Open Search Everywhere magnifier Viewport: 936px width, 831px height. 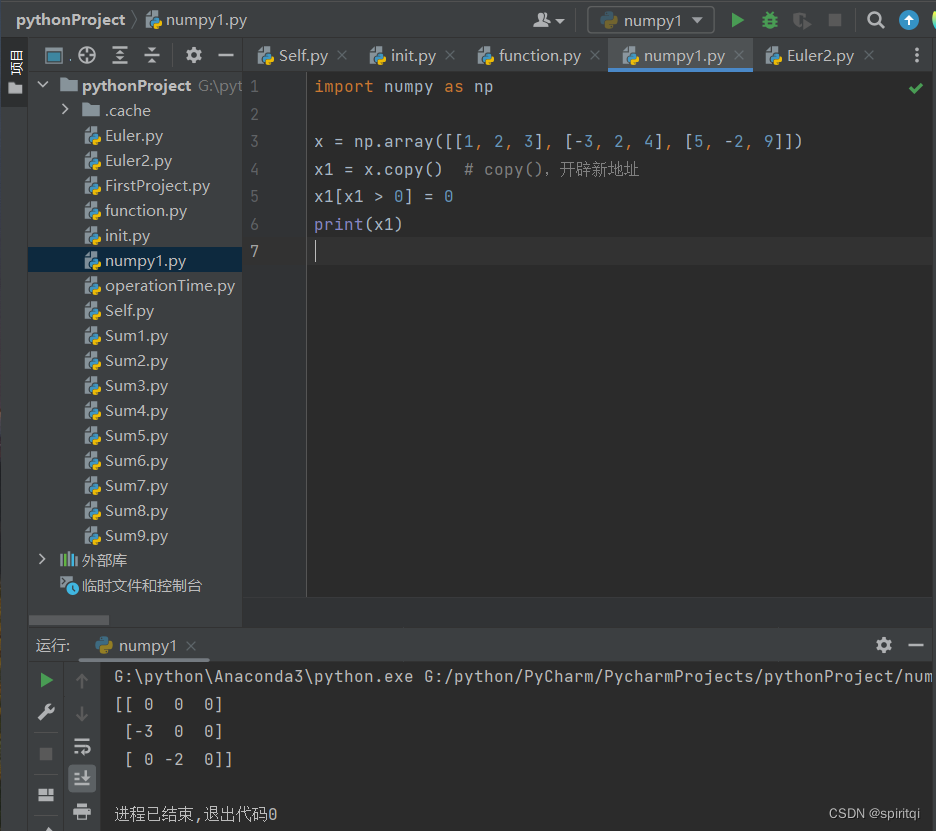pos(876,20)
